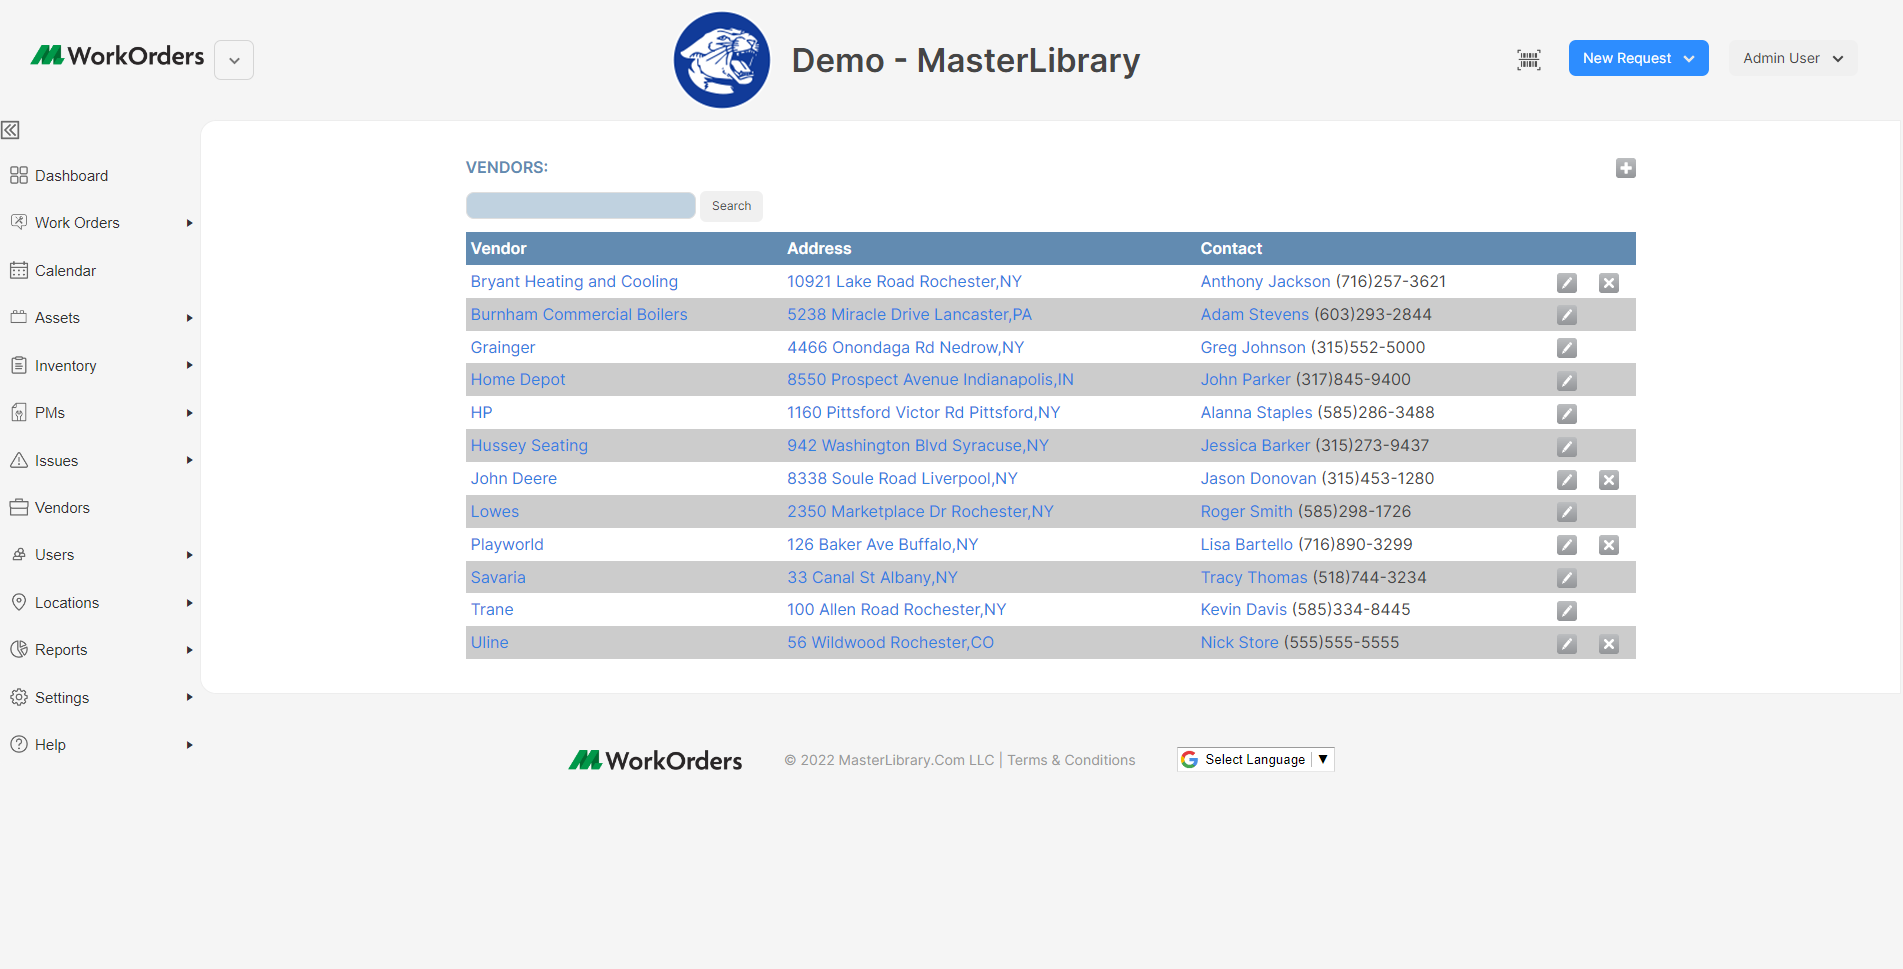Edit the Uline vendor row
This screenshot has width=1903, height=969.
point(1566,644)
